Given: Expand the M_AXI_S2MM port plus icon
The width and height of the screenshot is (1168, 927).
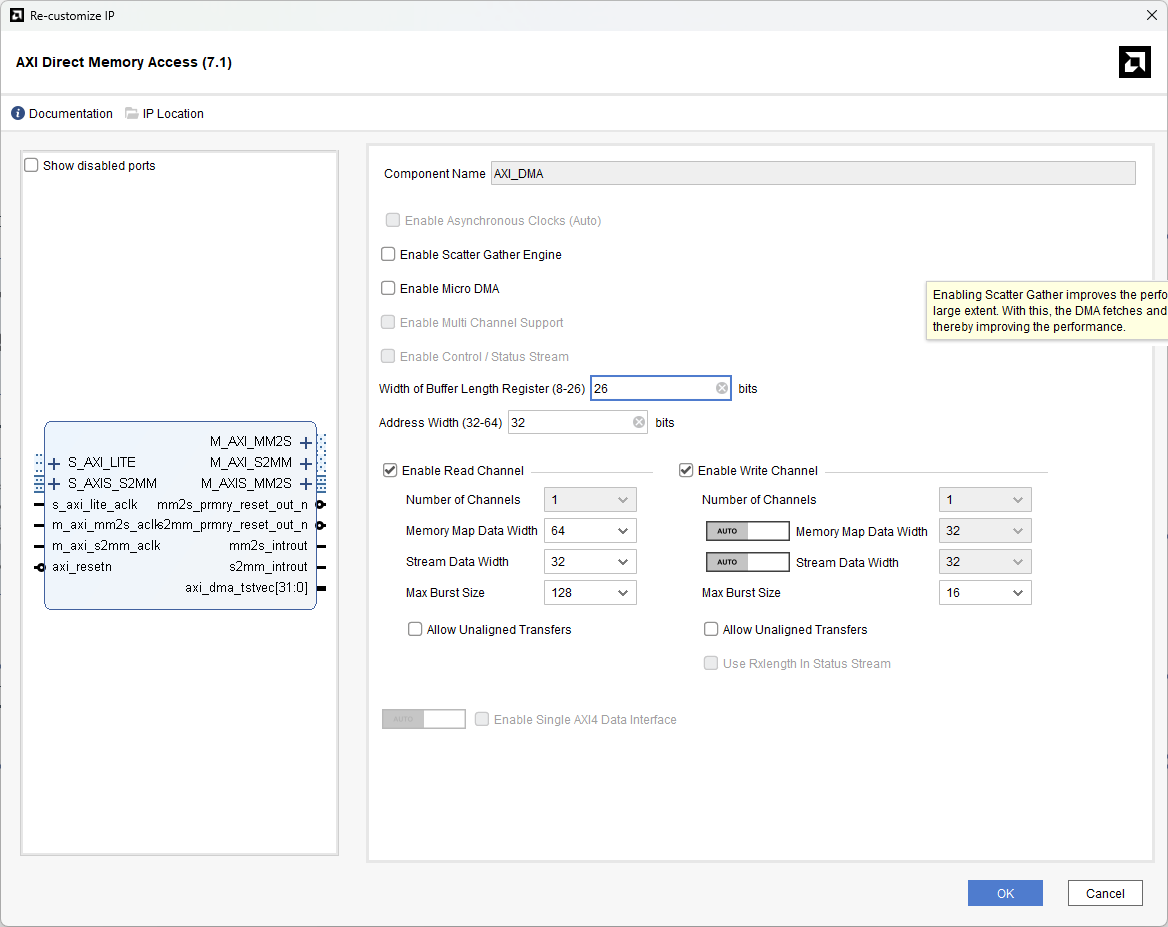Looking at the screenshot, I should (x=306, y=463).
